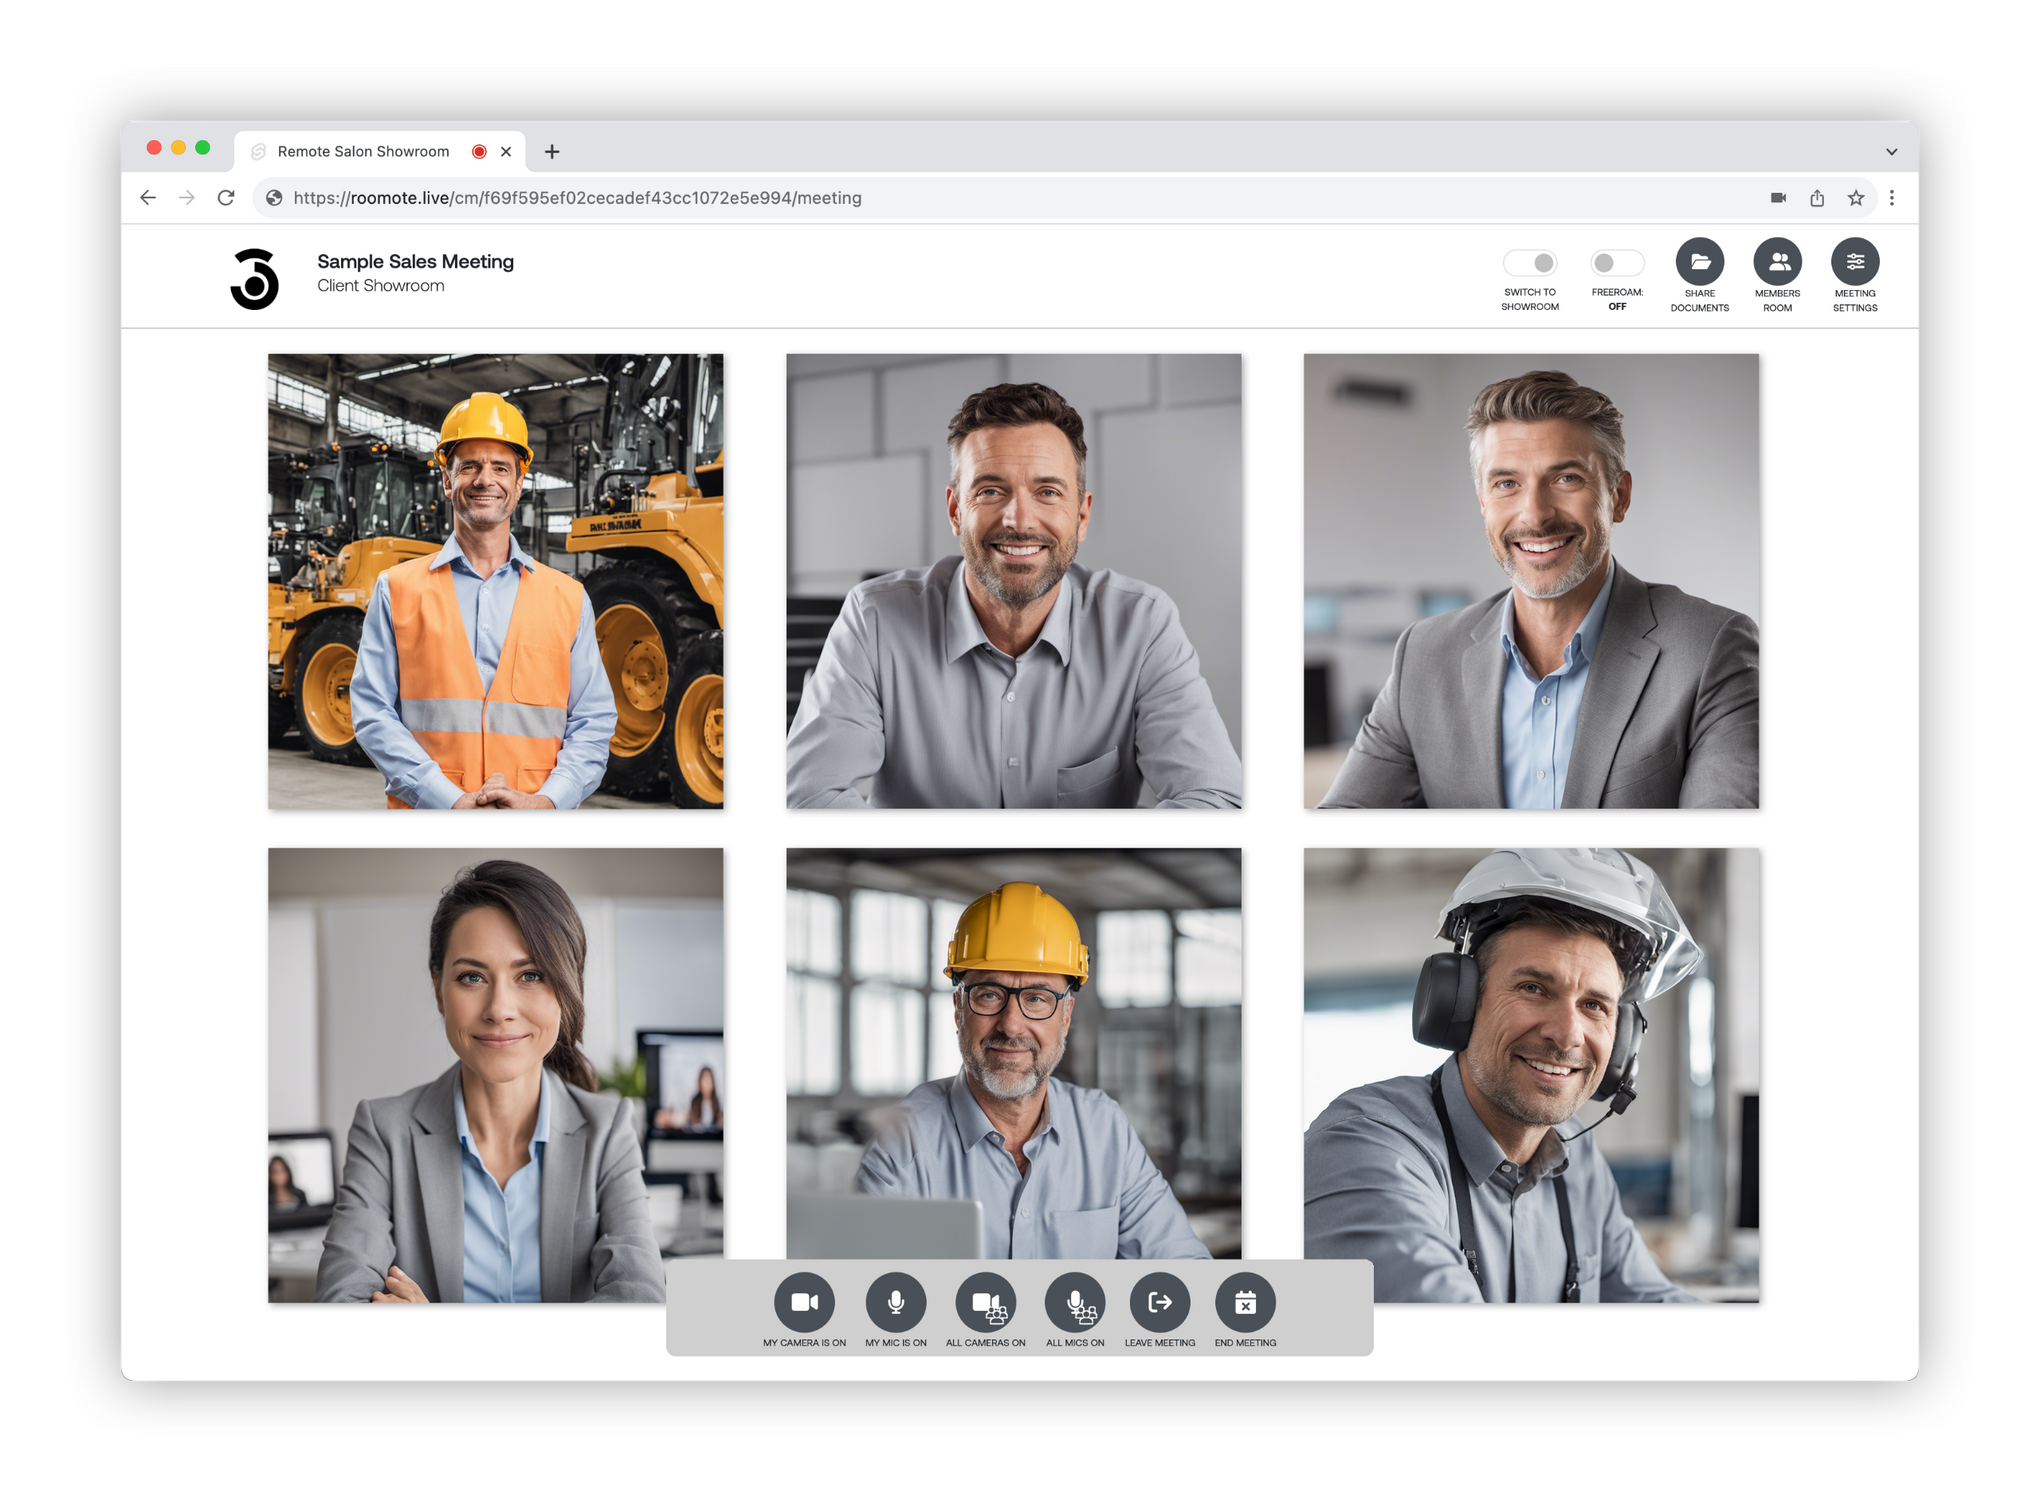
Task: Mute all participants' mics
Action: [x=1074, y=1301]
